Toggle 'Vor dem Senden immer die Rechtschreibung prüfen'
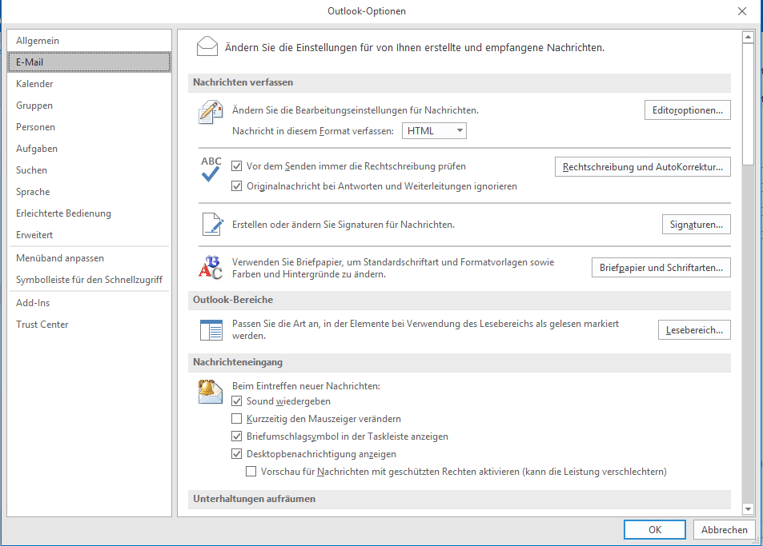 [x=236, y=166]
